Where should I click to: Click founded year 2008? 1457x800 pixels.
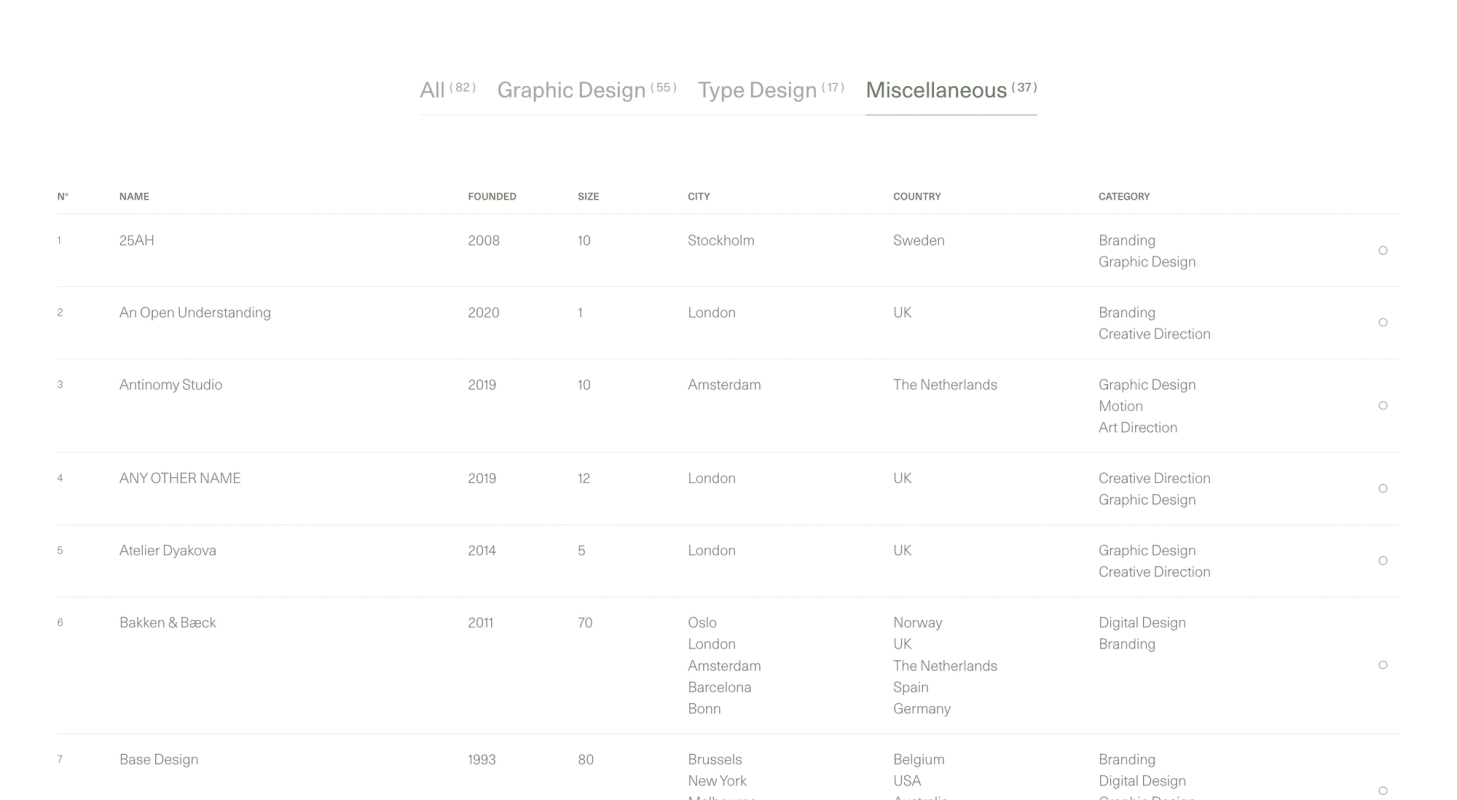[x=484, y=241]
